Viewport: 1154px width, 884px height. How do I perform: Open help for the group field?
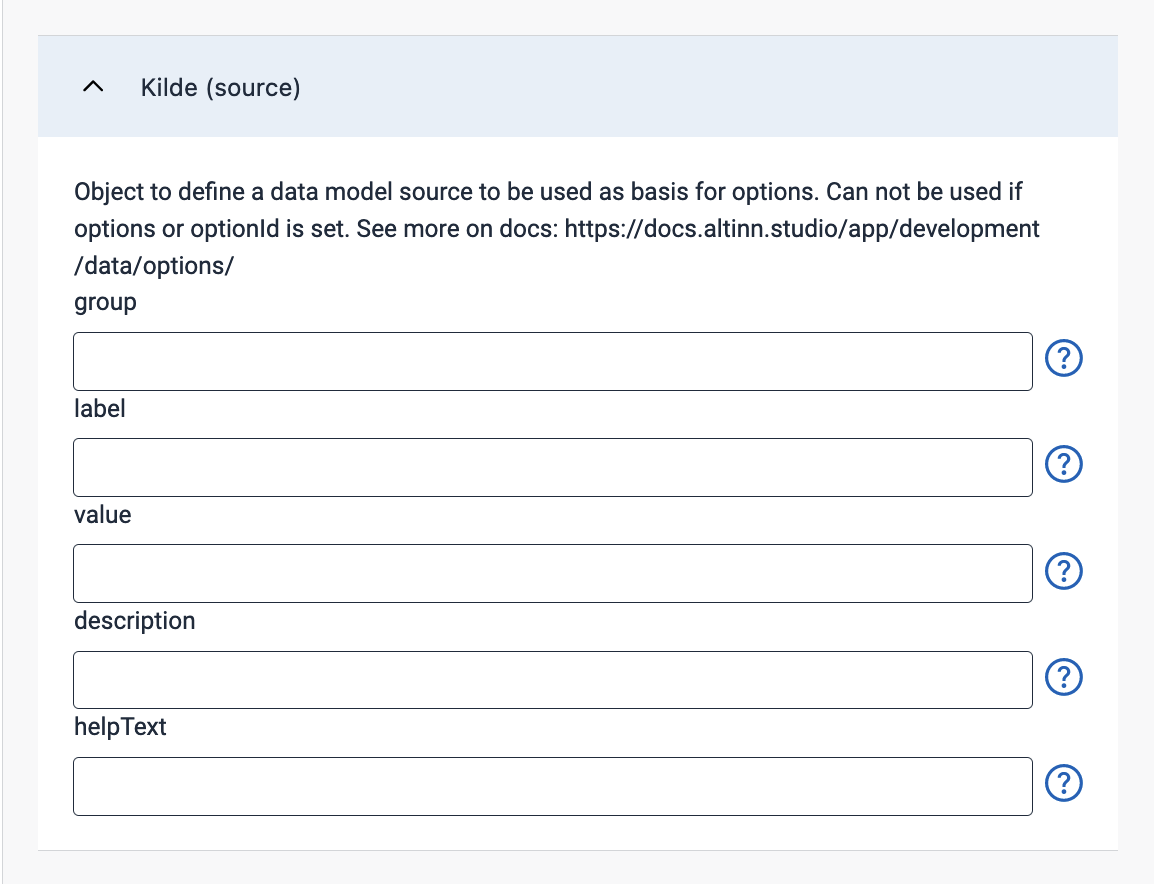1063,358
